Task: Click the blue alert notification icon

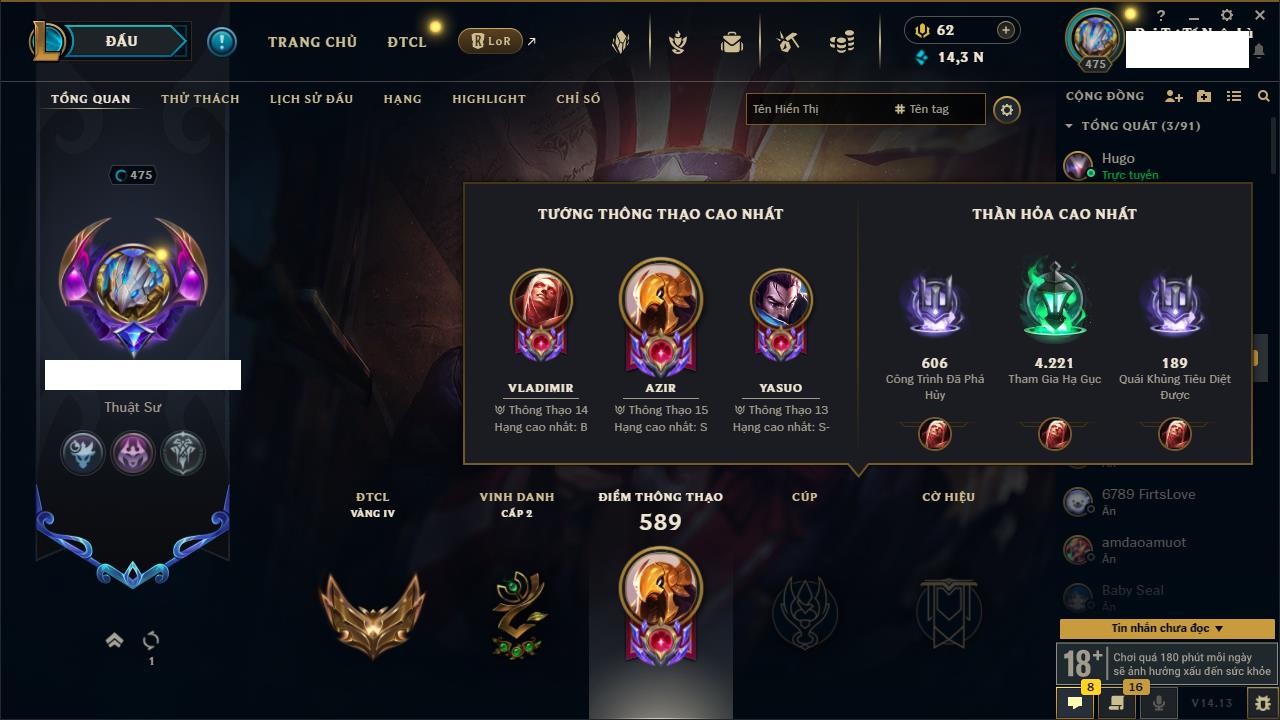Action: pos(222,41)
